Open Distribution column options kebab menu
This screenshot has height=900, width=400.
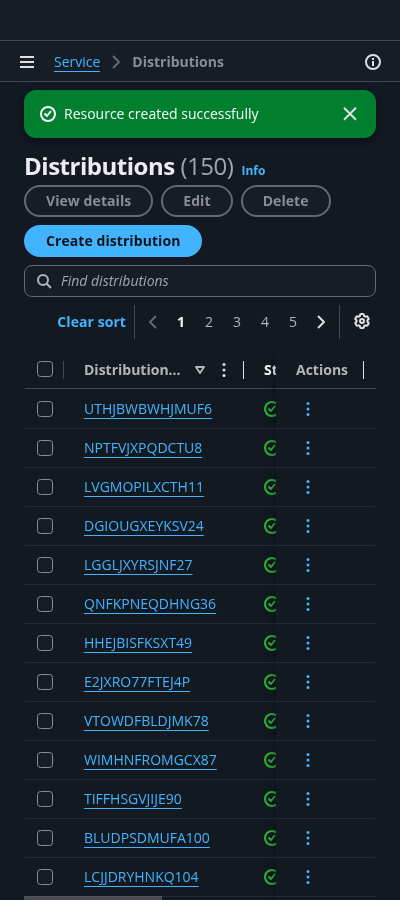pyautogui.click(x=224, y=370)
